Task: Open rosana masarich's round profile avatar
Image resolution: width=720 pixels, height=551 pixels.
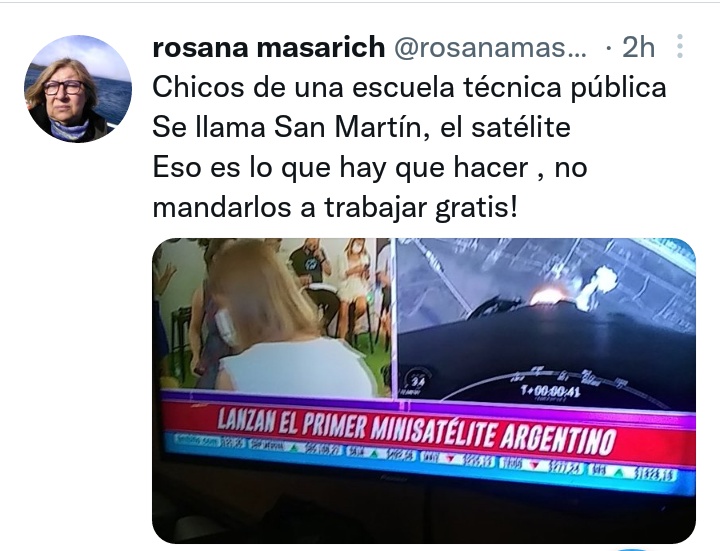Action: pyautogui.click(x=78, y=89)
